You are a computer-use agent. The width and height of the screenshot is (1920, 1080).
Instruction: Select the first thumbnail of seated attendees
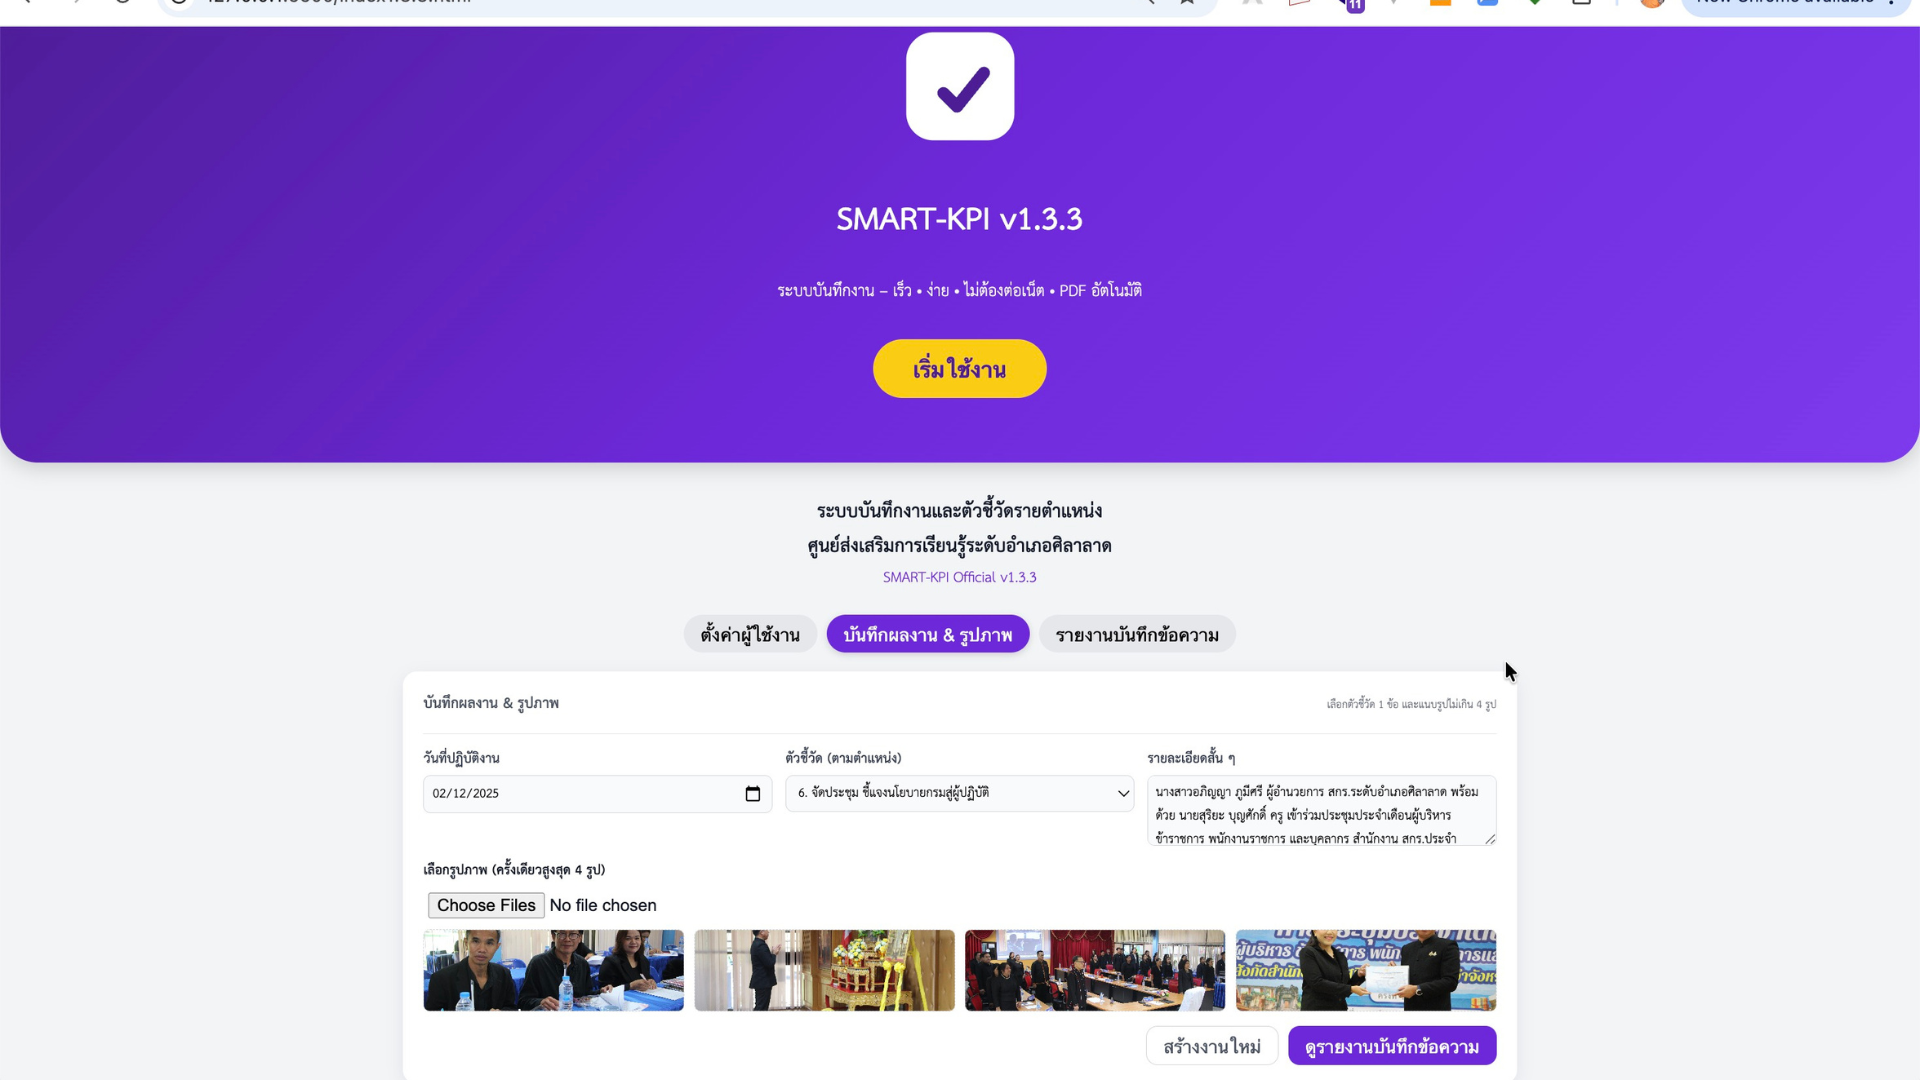(553, 970)
